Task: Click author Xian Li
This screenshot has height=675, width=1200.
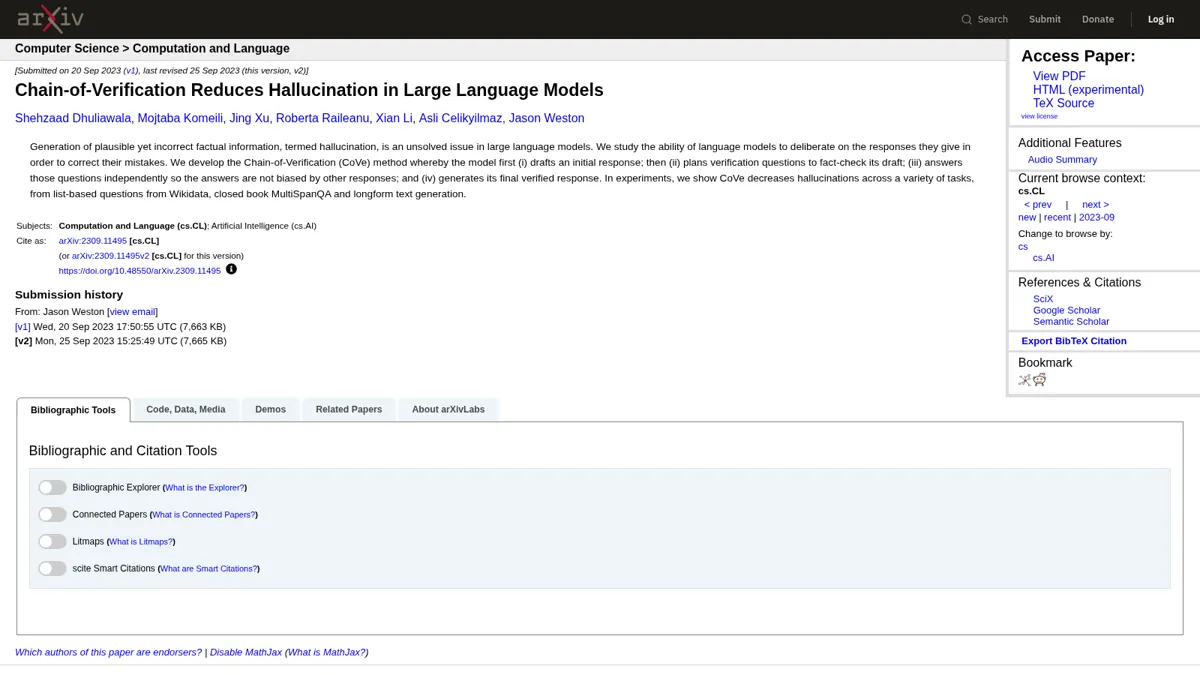Action: pyautogui.click(x=394, y=118)
